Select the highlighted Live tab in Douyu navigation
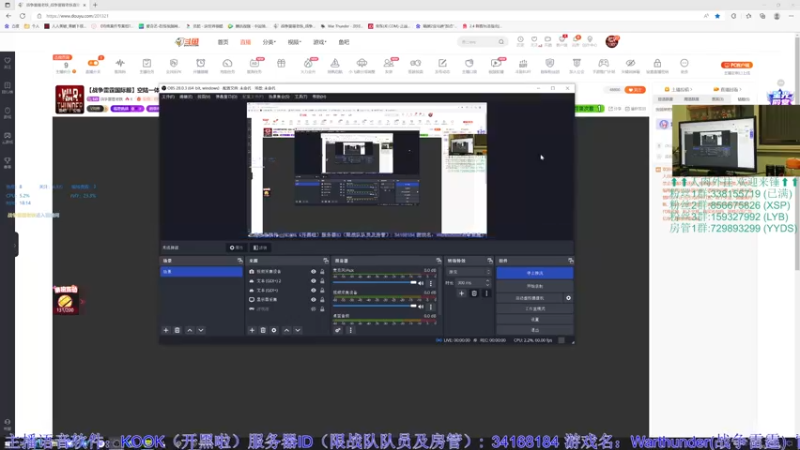Image resolution: width=800 pixels, height=450 pixels. tap(245, 42)
